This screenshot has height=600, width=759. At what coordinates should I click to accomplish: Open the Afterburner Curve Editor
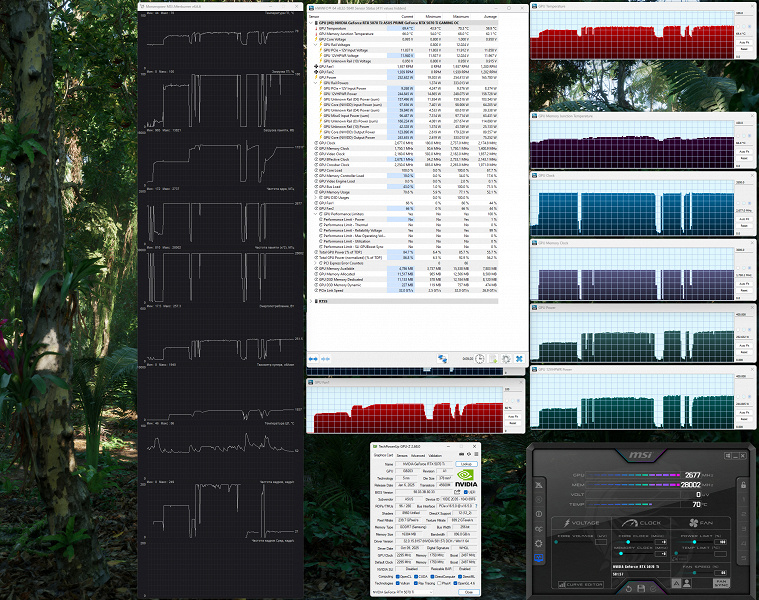(581, 585)
